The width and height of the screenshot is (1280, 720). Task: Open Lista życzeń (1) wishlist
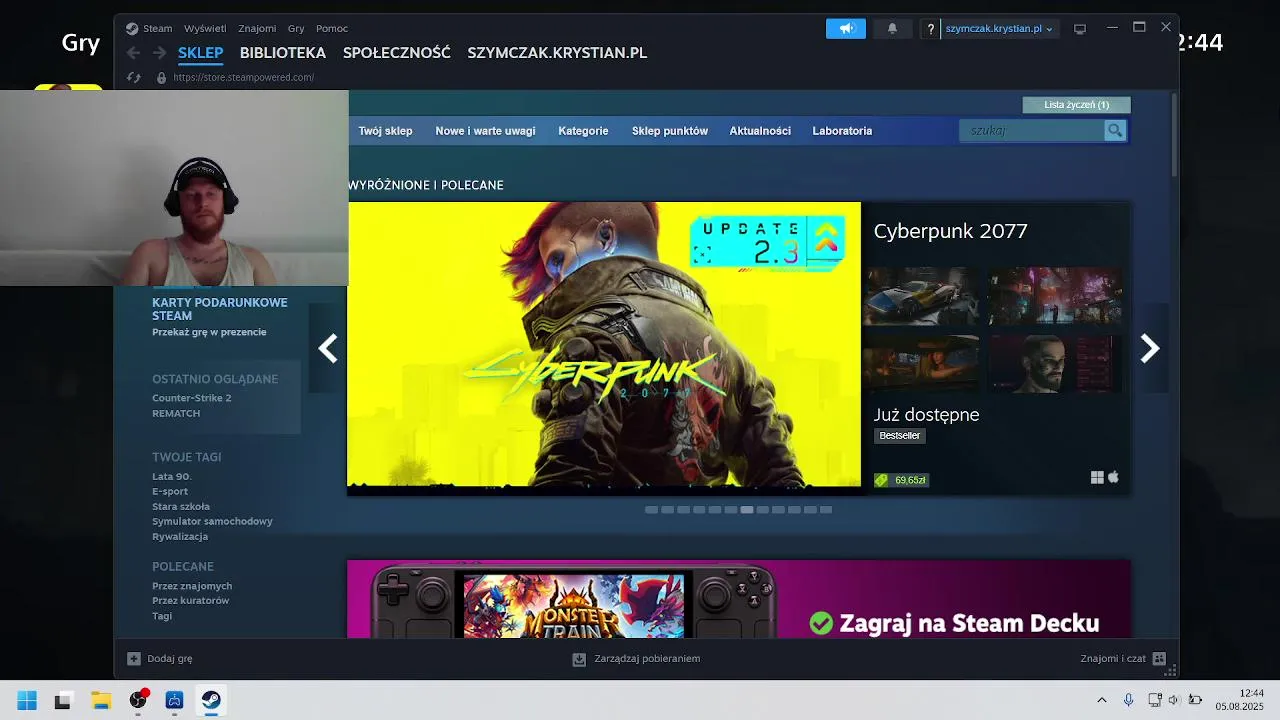click(x=1076, y=105)
